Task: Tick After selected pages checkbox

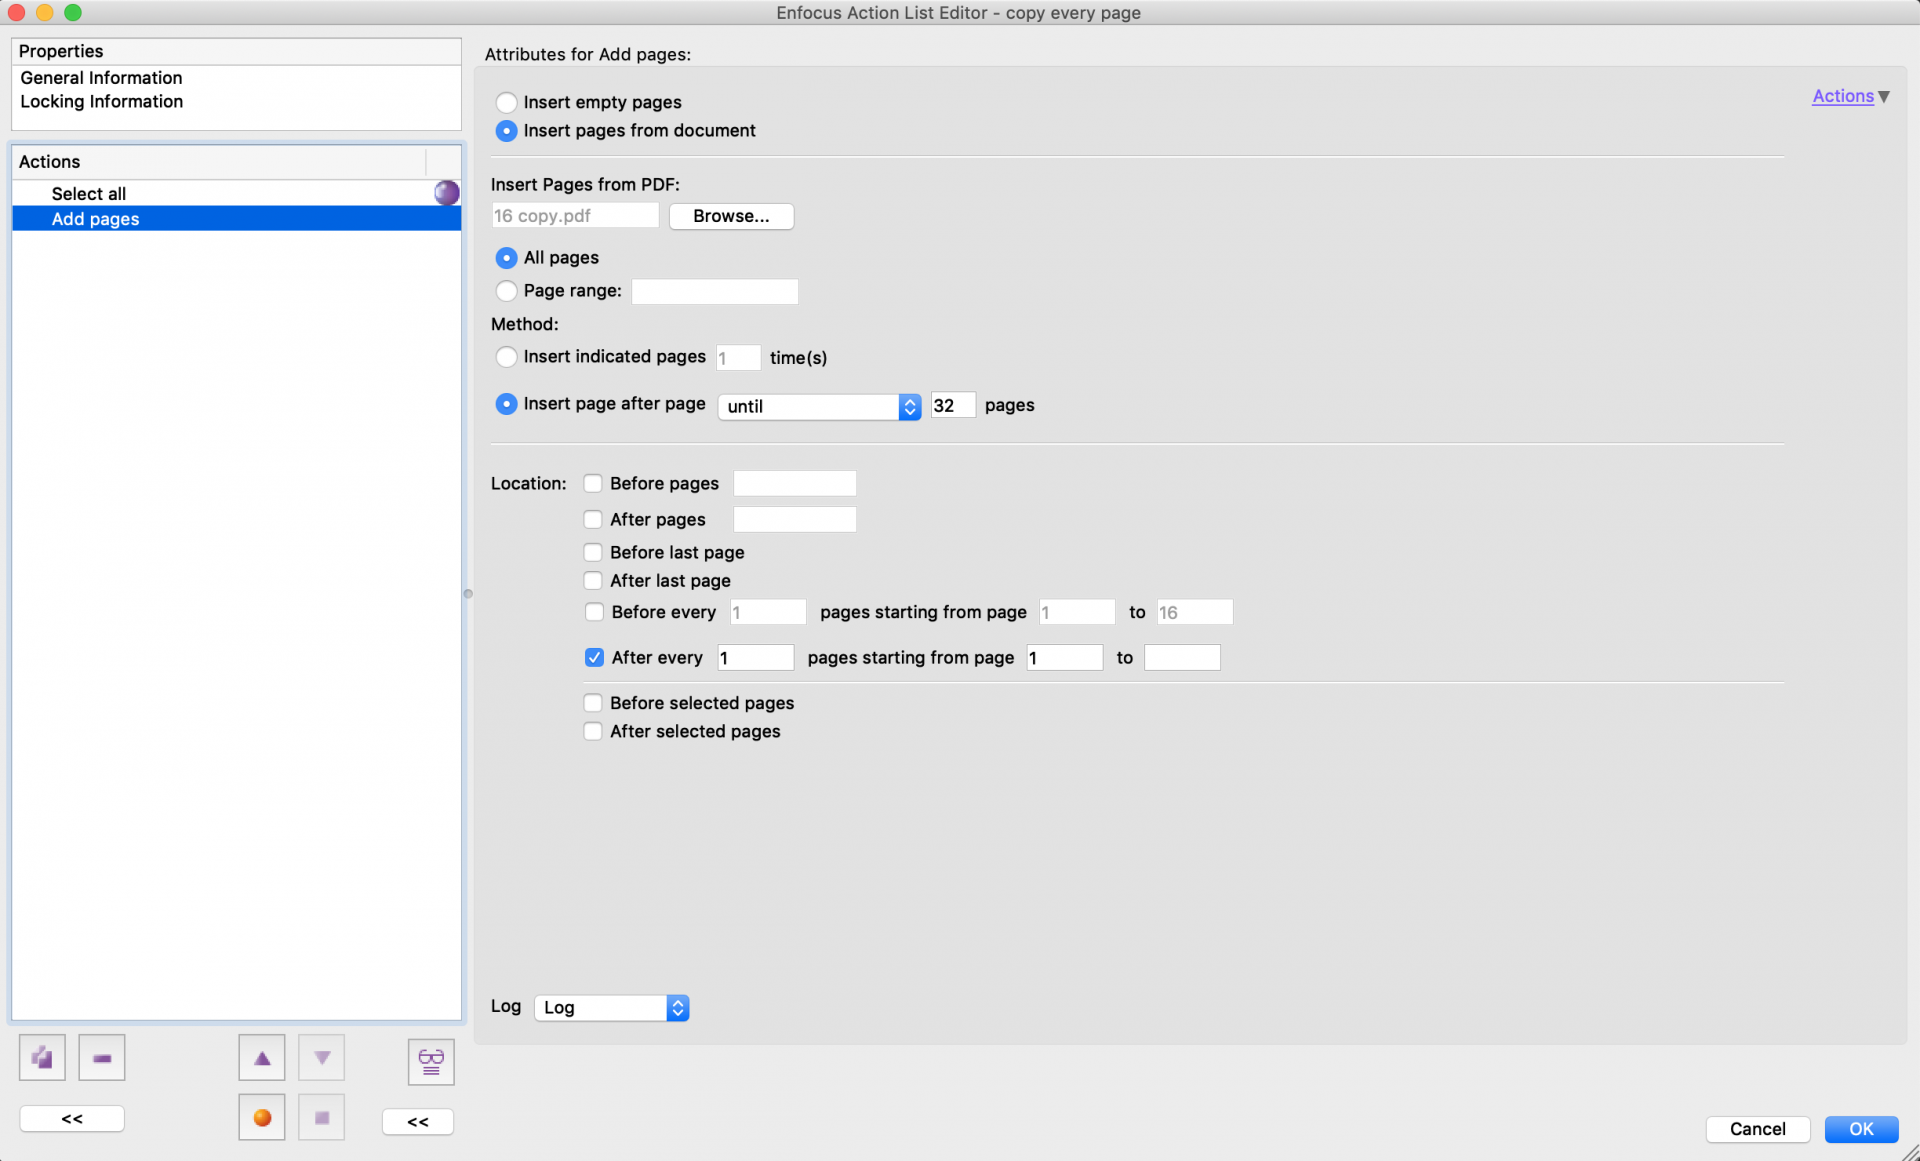Action: click(x=593, y=732)
